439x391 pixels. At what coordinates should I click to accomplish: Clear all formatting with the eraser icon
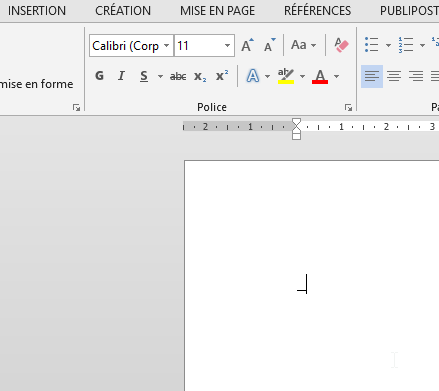point(341,45)
